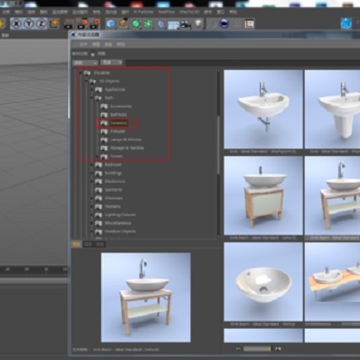Adjust the thumbnail size slider
The height and width of the screenshot is (360, 360).
pyautogui.click(x=257, y=349)
